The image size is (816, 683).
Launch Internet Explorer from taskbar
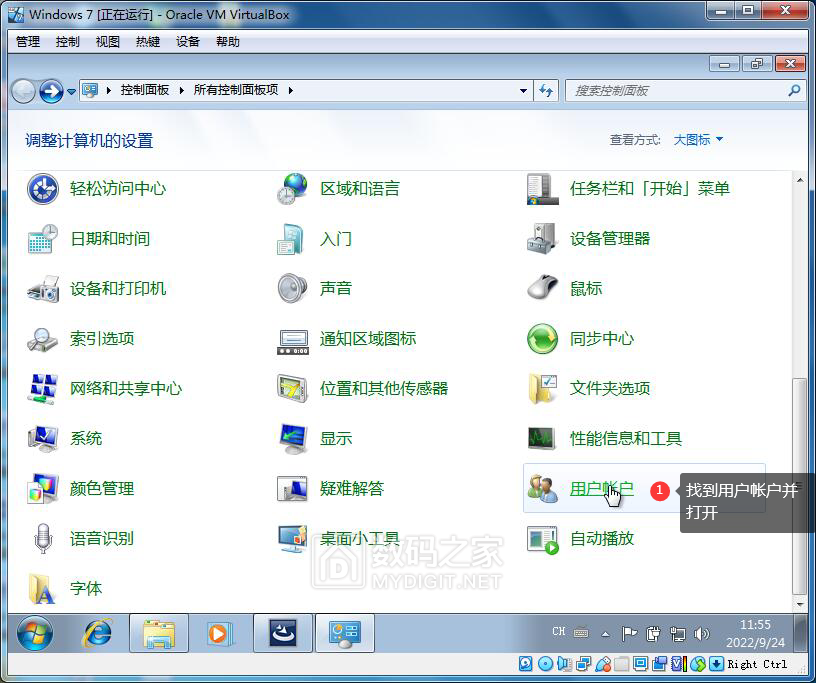(x=97, y=634)
